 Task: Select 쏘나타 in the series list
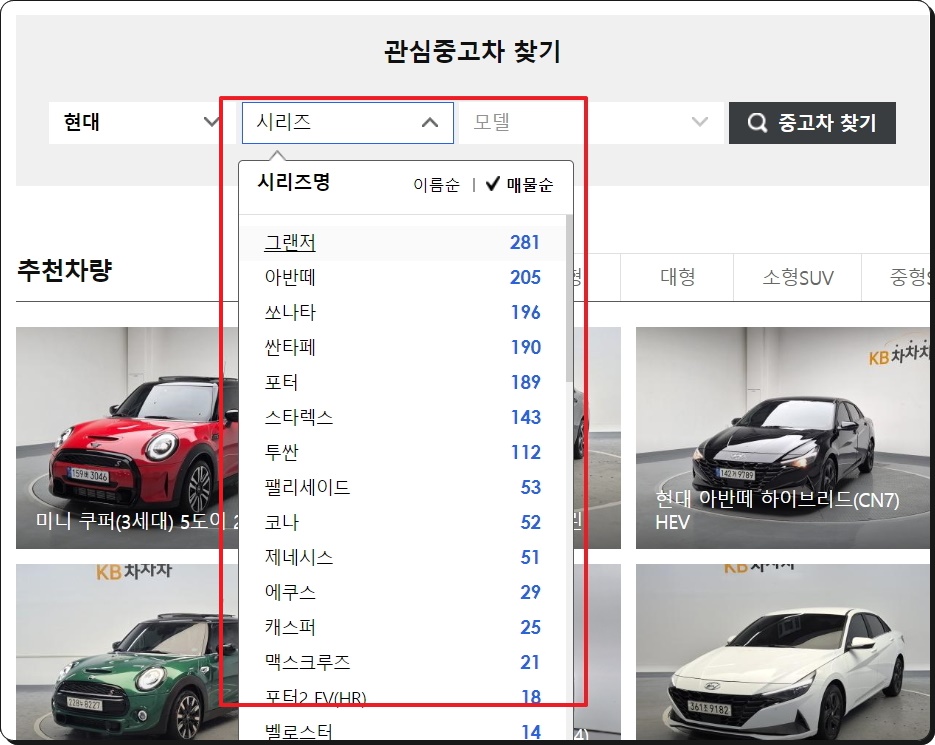[x=402, y=313]
